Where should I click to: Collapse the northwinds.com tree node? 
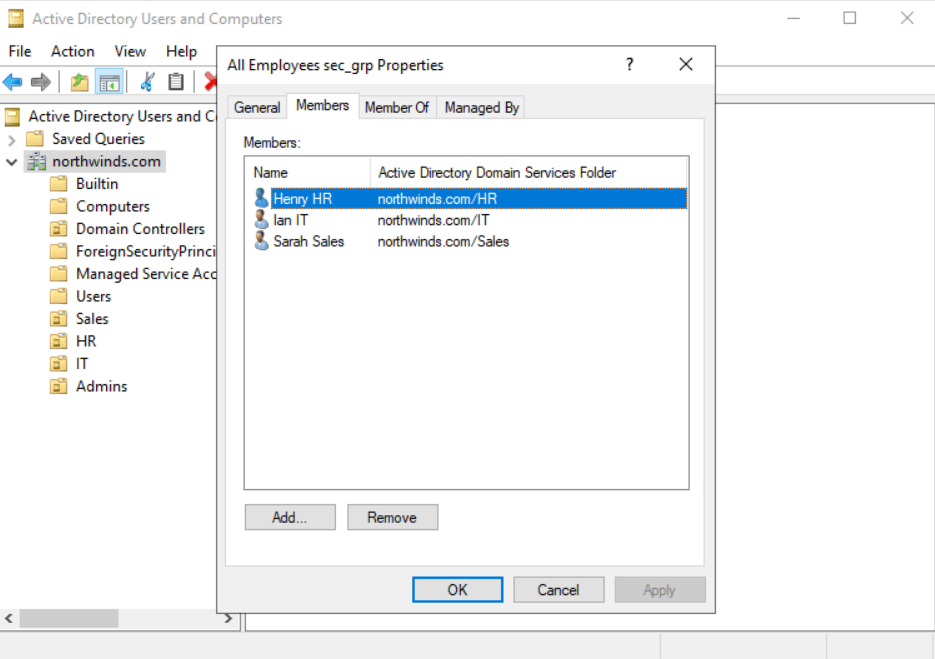(12, 161)
